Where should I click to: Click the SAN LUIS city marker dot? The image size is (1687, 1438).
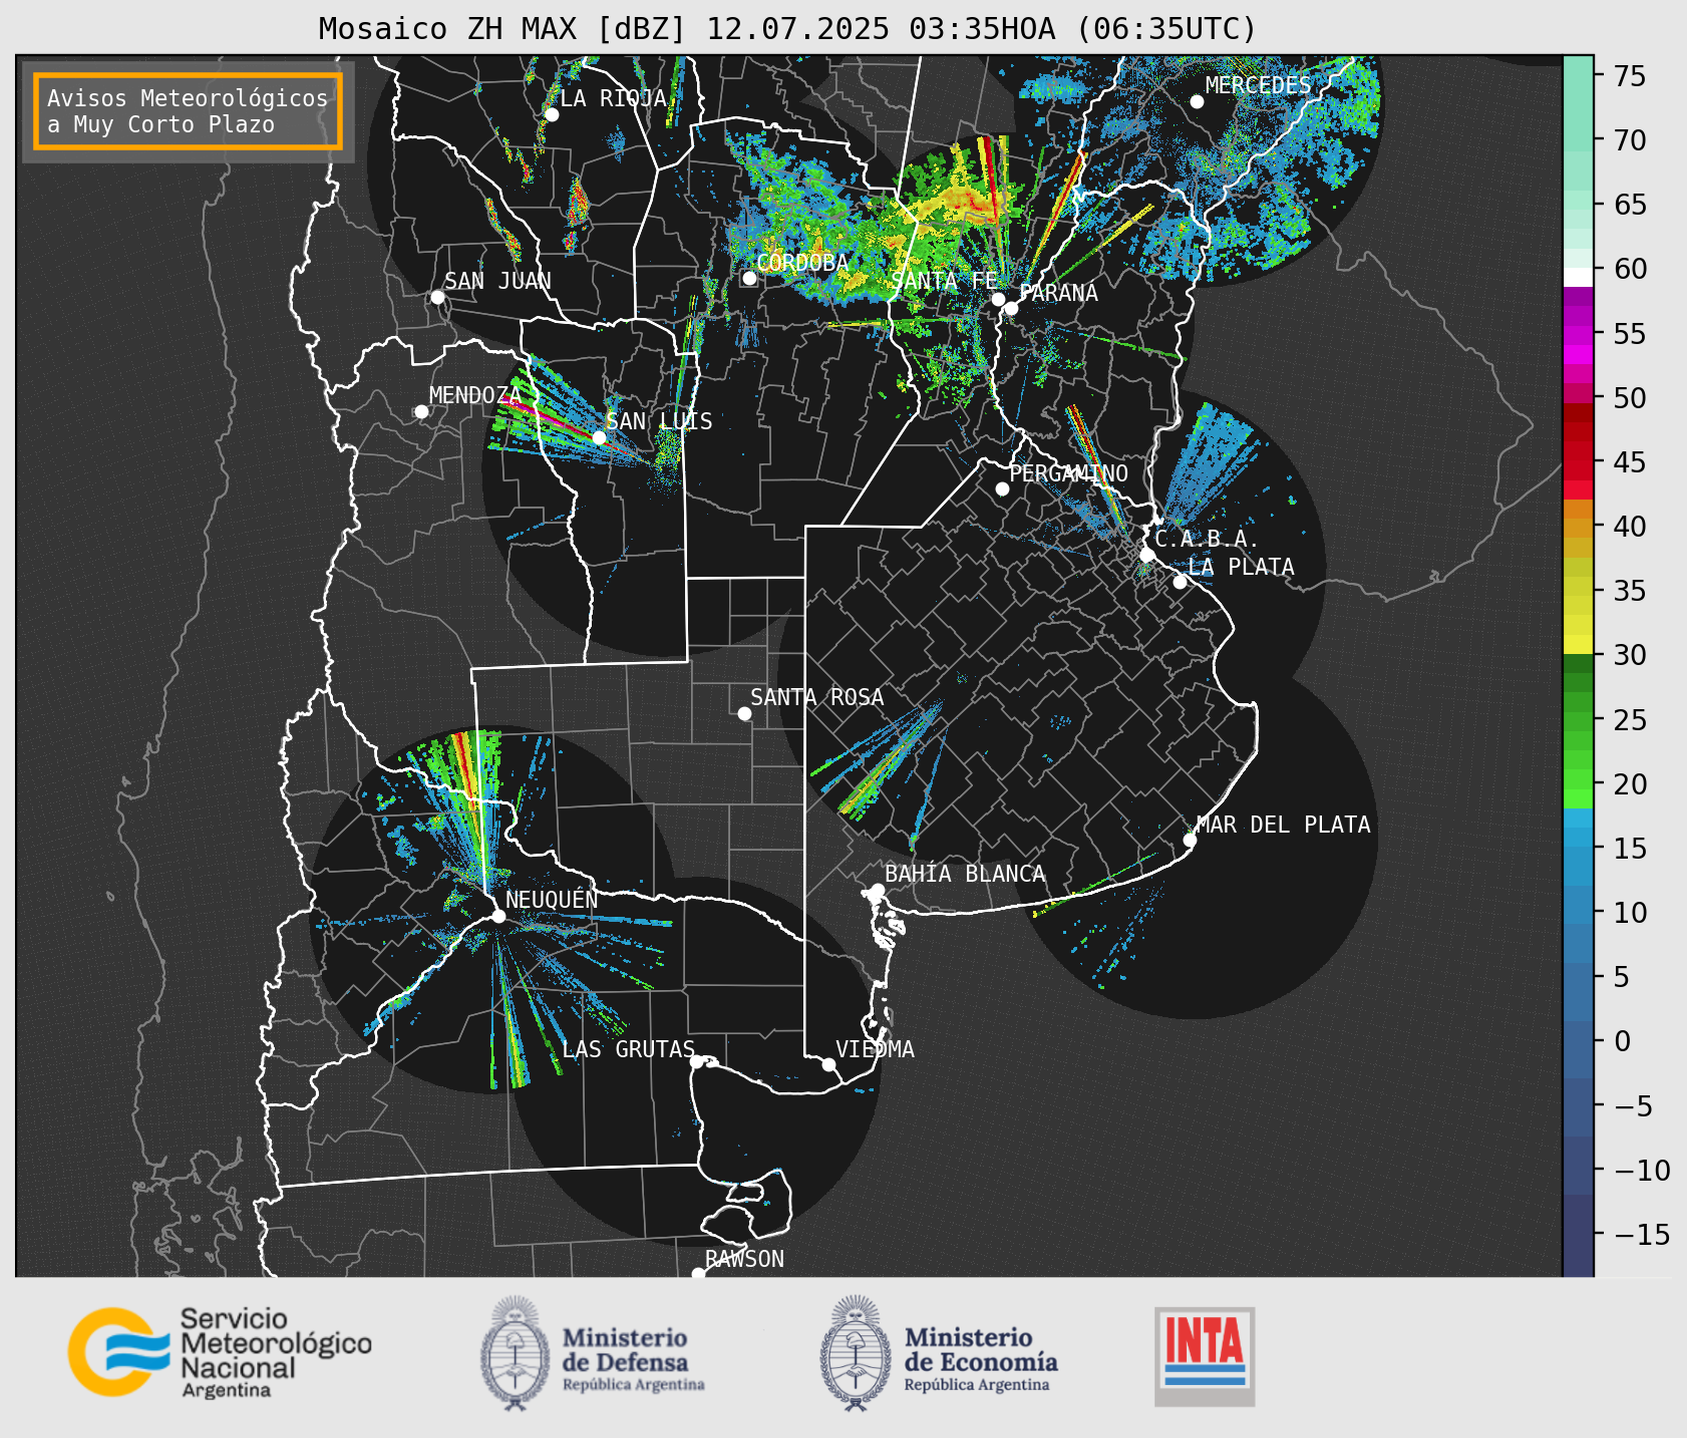point(599,438)
